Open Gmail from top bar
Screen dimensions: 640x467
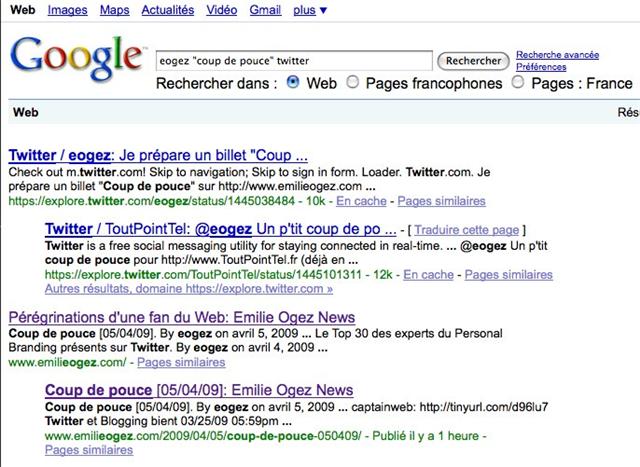[x=265, y=10]
